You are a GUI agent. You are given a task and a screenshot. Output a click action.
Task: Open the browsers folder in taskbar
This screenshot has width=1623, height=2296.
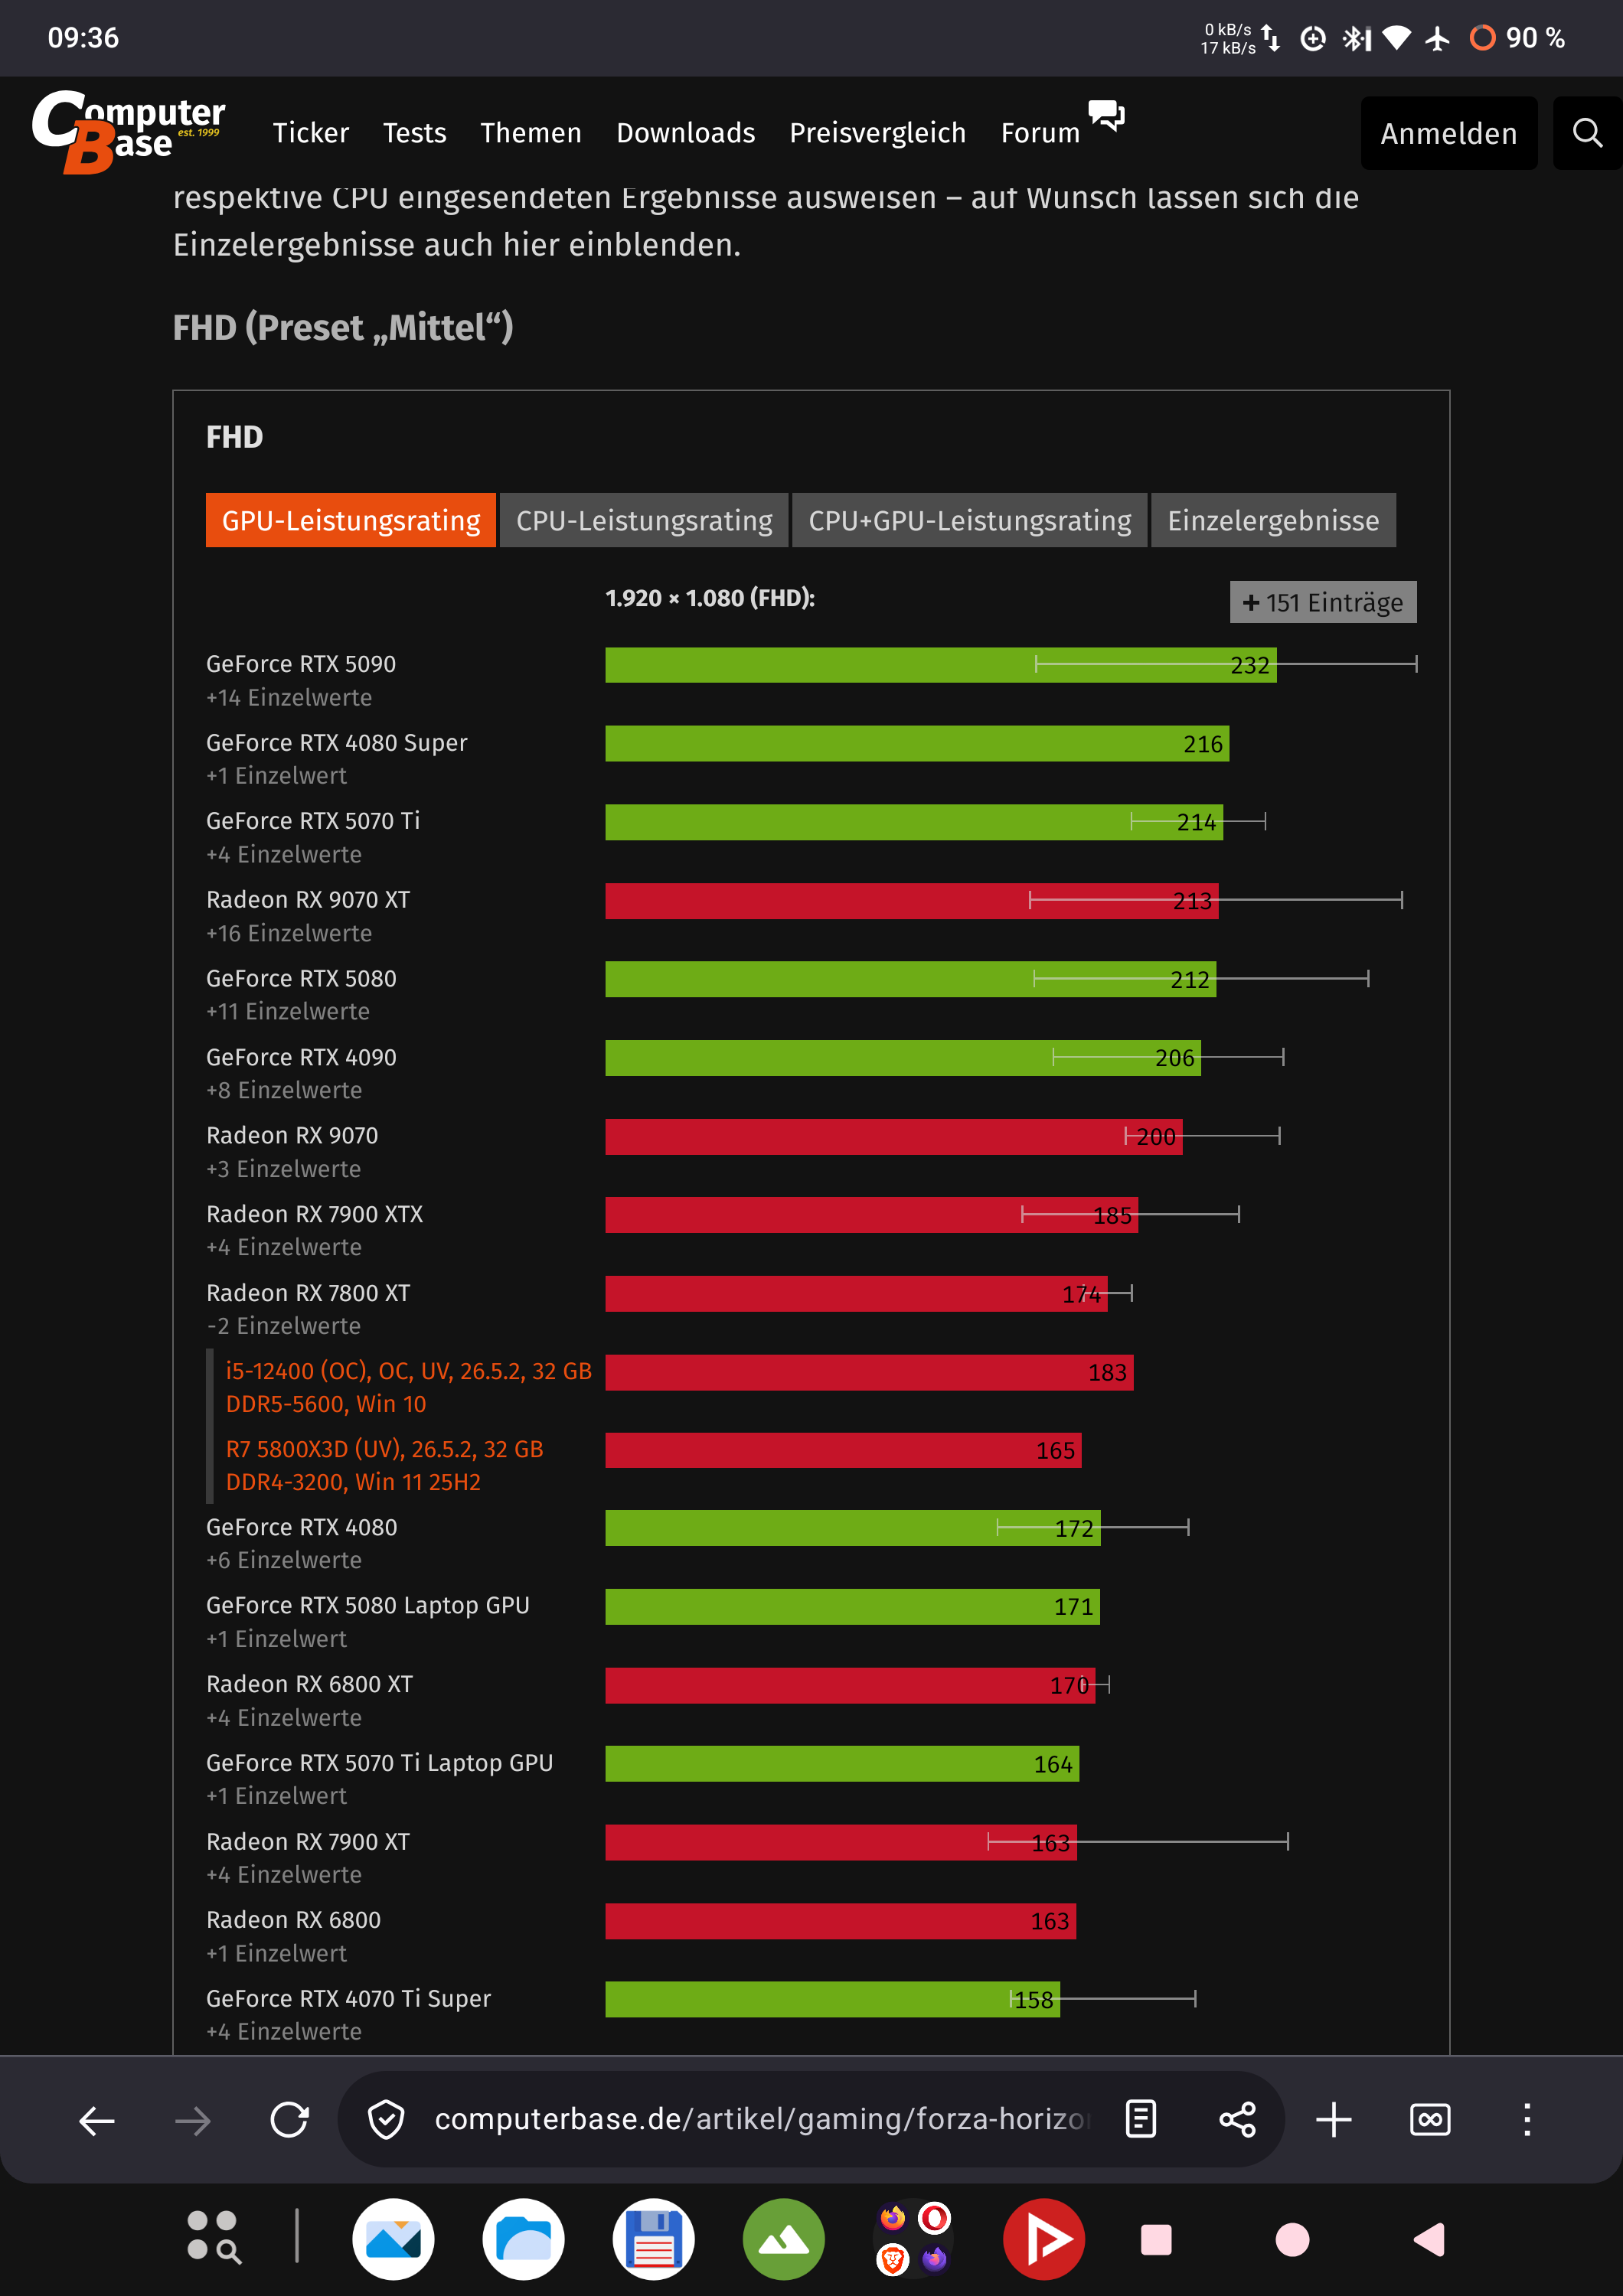[913, 2239]
